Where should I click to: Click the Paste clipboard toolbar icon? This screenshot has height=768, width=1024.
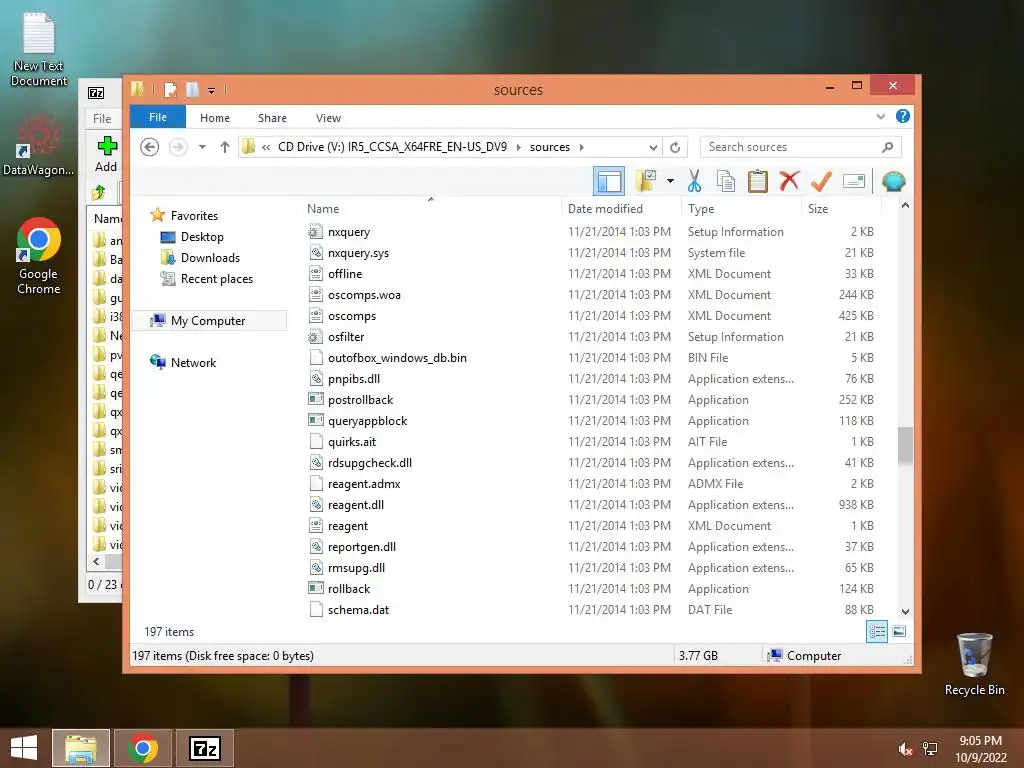tap(758, 181)
